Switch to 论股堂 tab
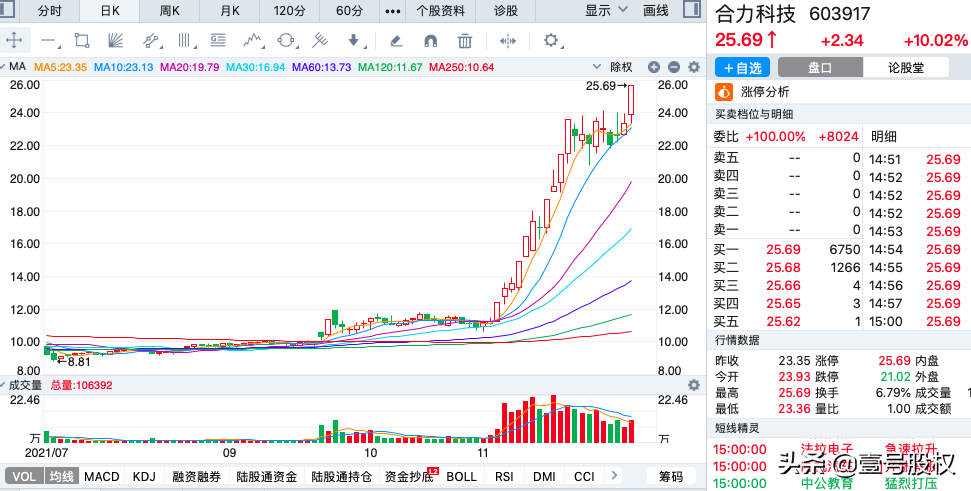971x491 pixels. tap(905, 67)
